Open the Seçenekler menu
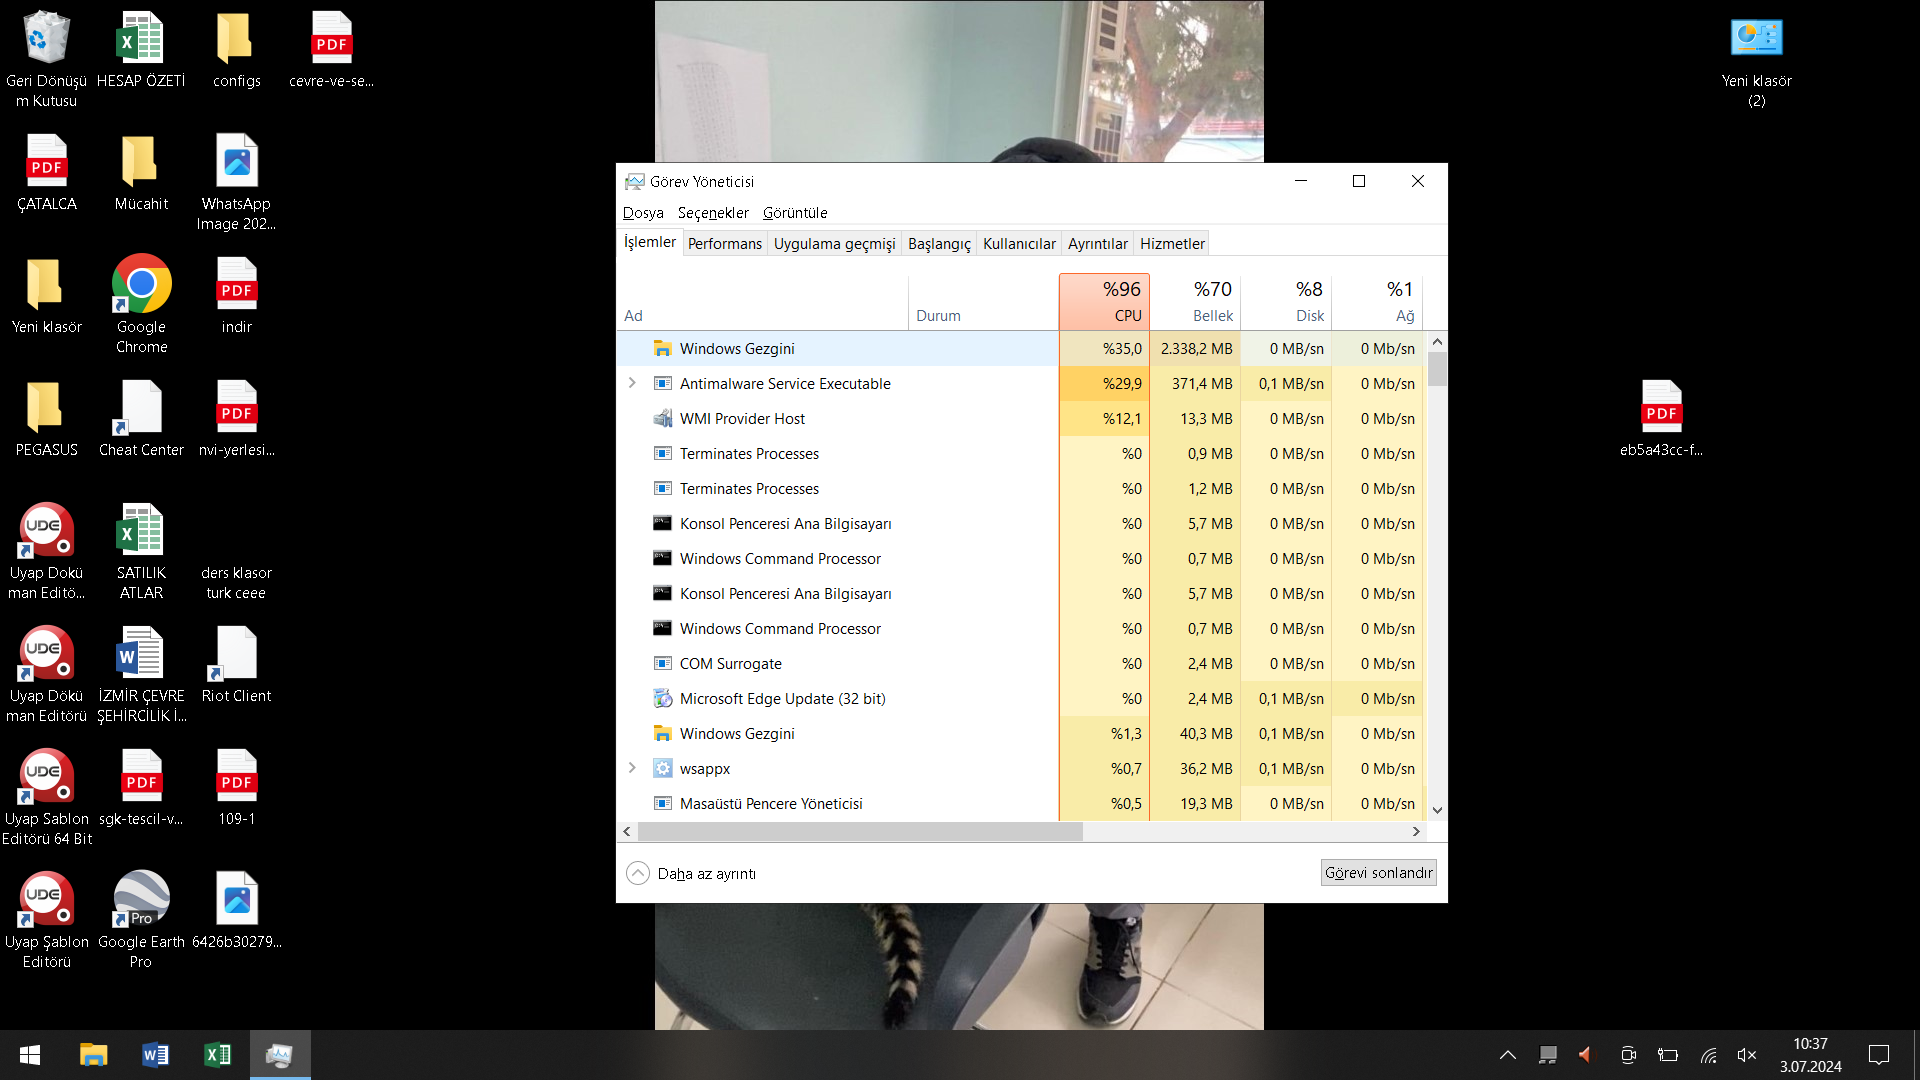 [x=712, y=213]
